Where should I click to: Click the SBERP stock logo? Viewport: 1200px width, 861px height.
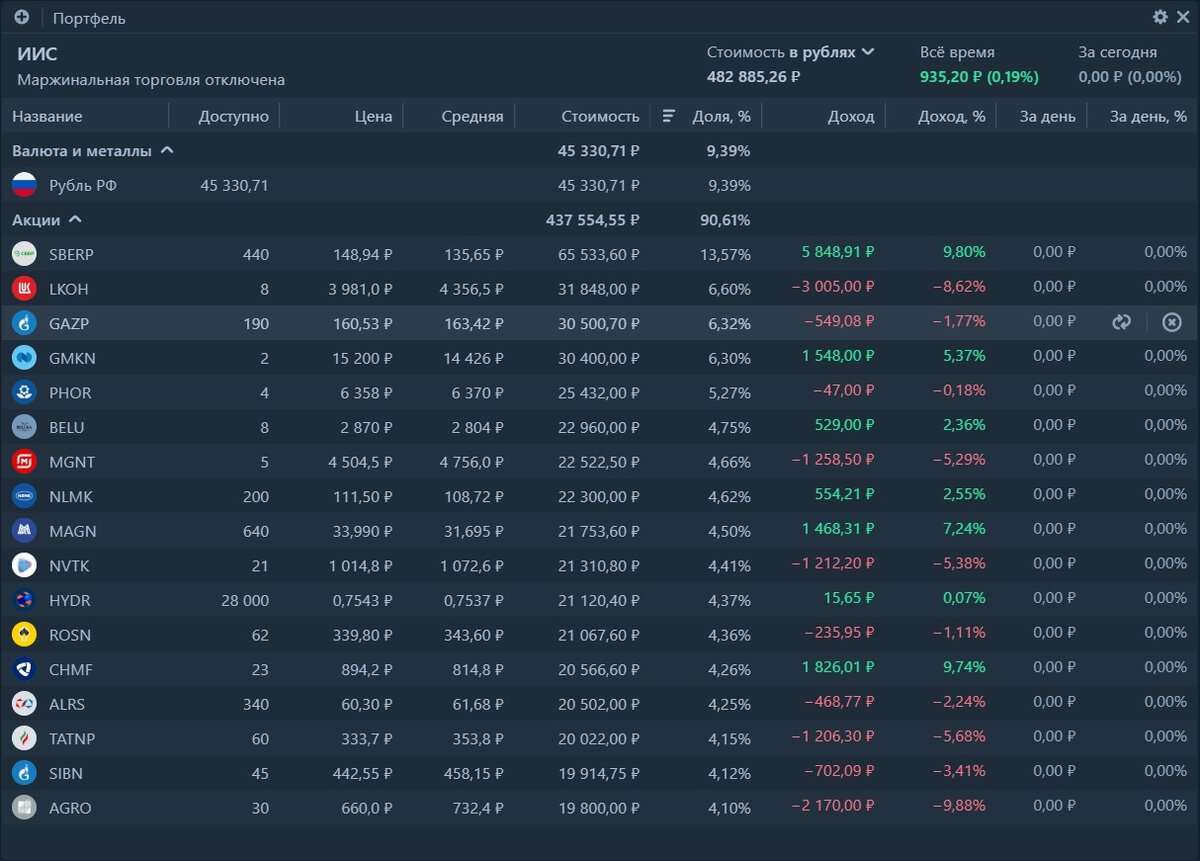[x=24, y=254]
